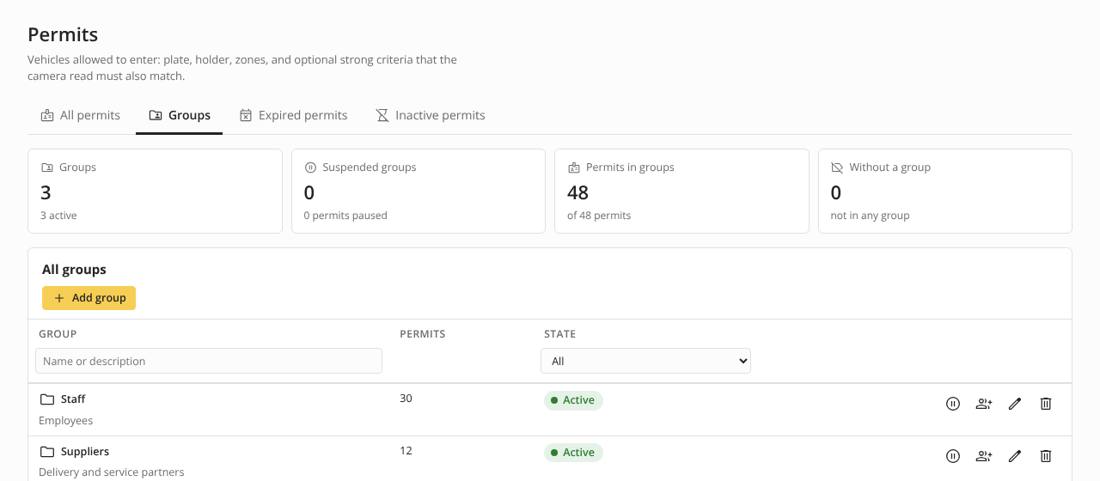This screenshot has height=481, width=1100.
Task: Click the Groups stat card folder icon
Action: click(x=47, y=168)
